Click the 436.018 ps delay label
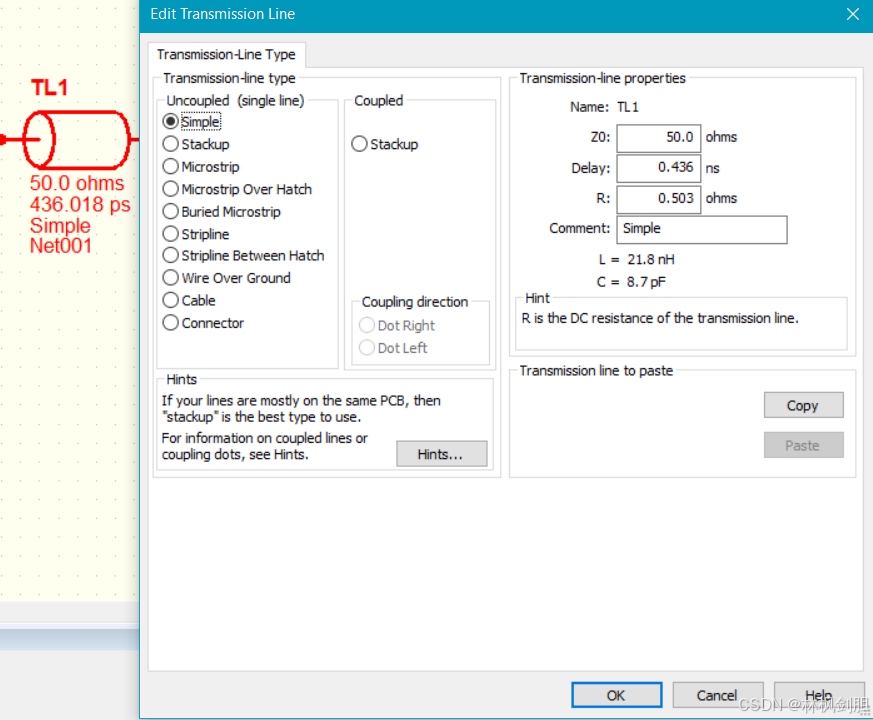 pos(80,204)
